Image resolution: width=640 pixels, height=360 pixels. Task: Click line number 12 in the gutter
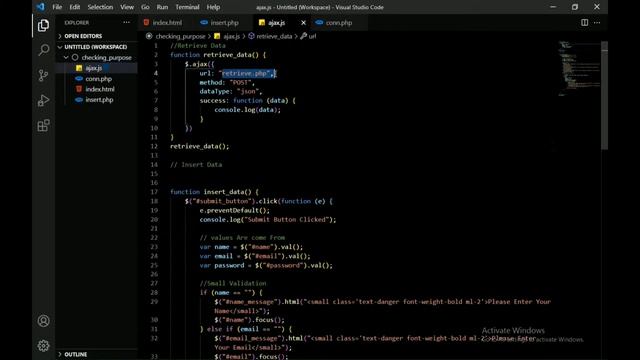point(154,146)
